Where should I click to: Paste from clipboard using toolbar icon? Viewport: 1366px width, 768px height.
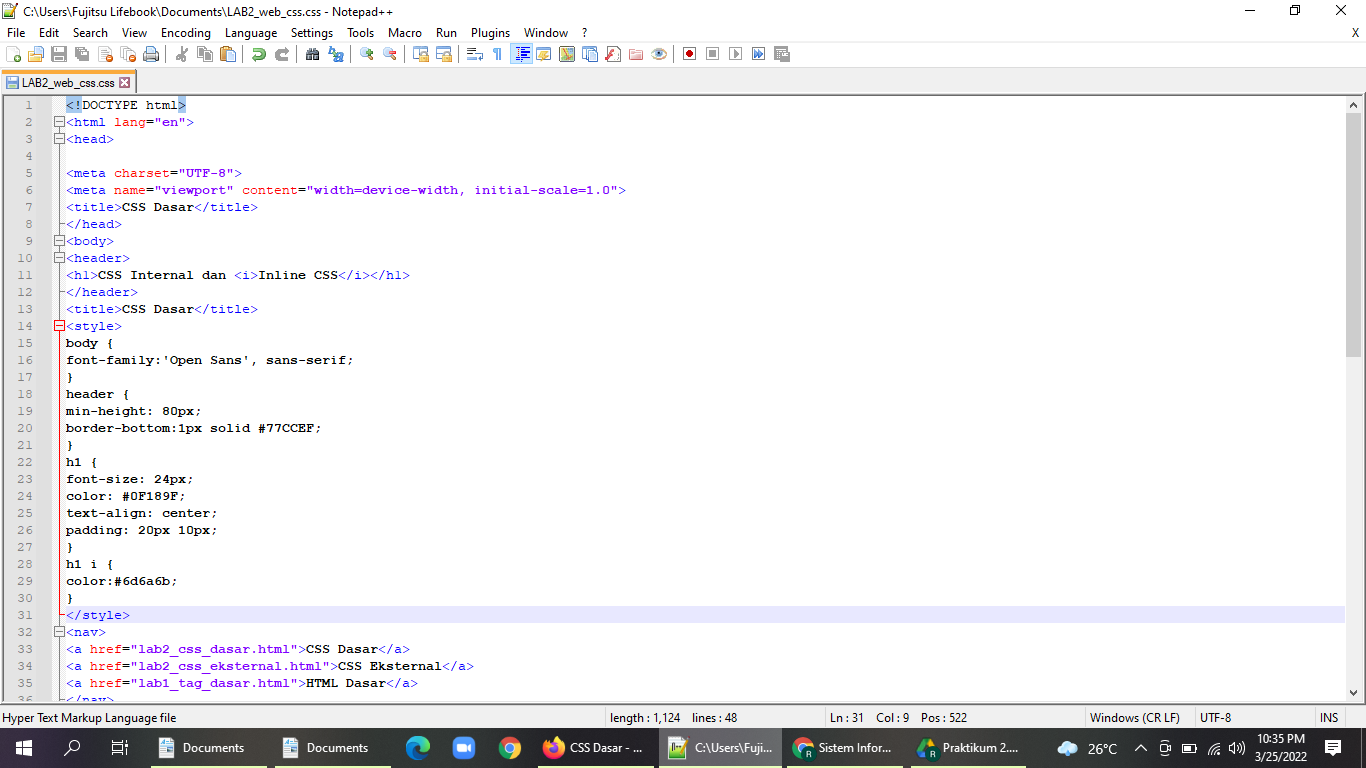click(x=227, y=54)
